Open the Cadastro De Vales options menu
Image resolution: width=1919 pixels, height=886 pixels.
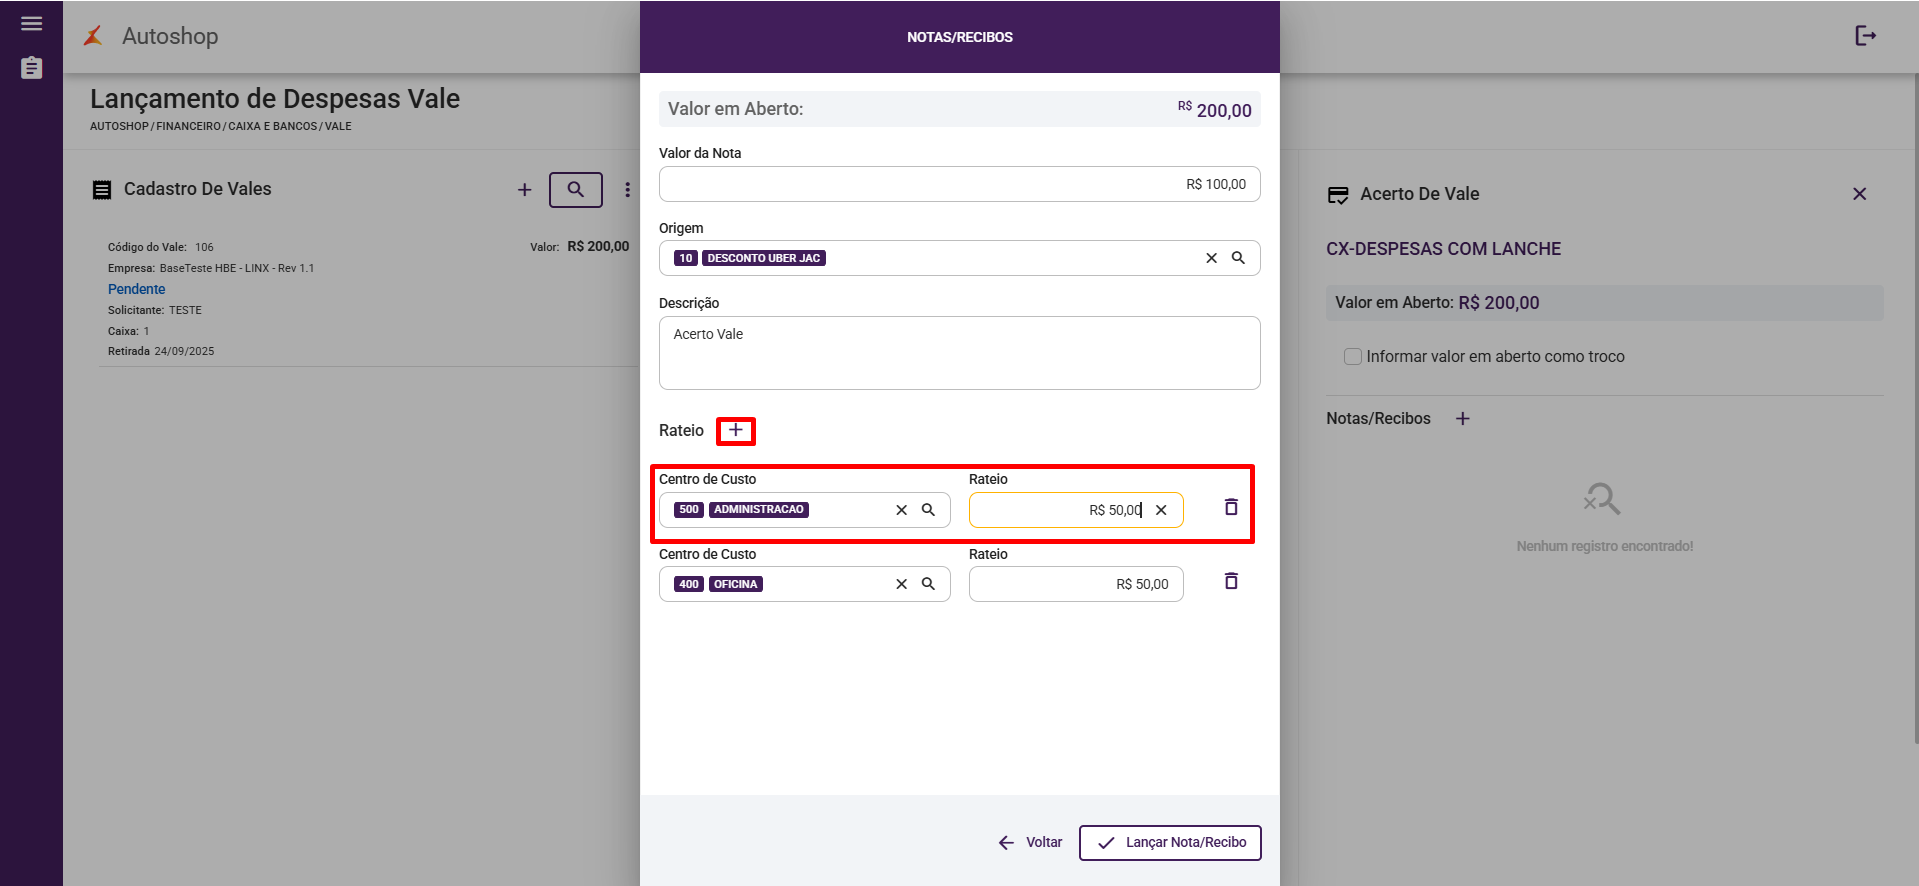tap(627, 190)
